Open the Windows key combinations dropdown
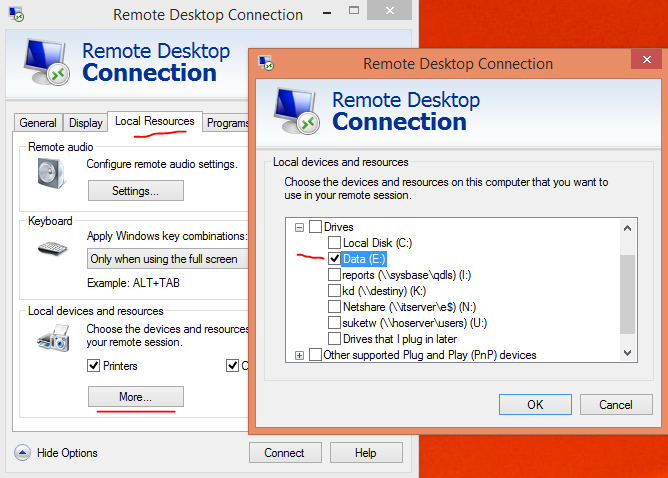The image size is (668, 478). tap(168, 259)
